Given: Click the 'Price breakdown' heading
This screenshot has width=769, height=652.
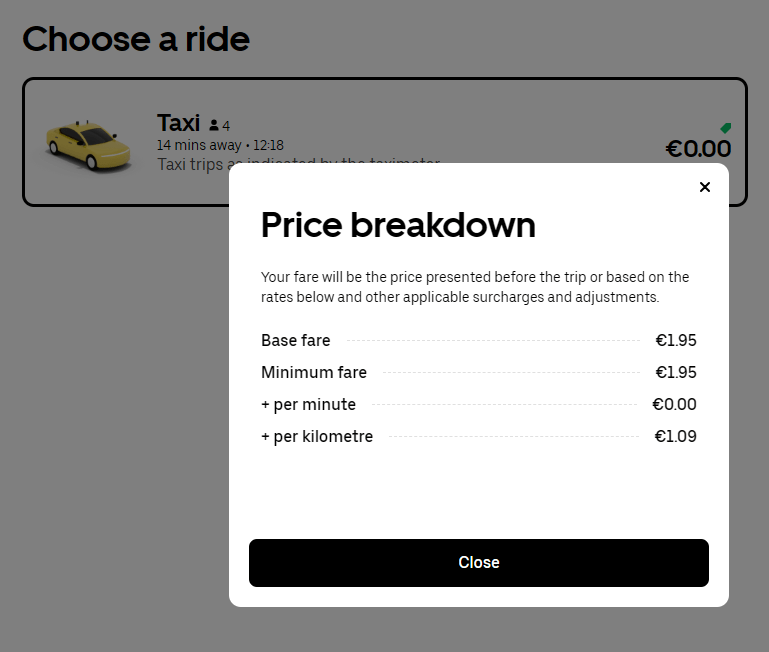Looking at the screenshot, I should click(398, 225).
